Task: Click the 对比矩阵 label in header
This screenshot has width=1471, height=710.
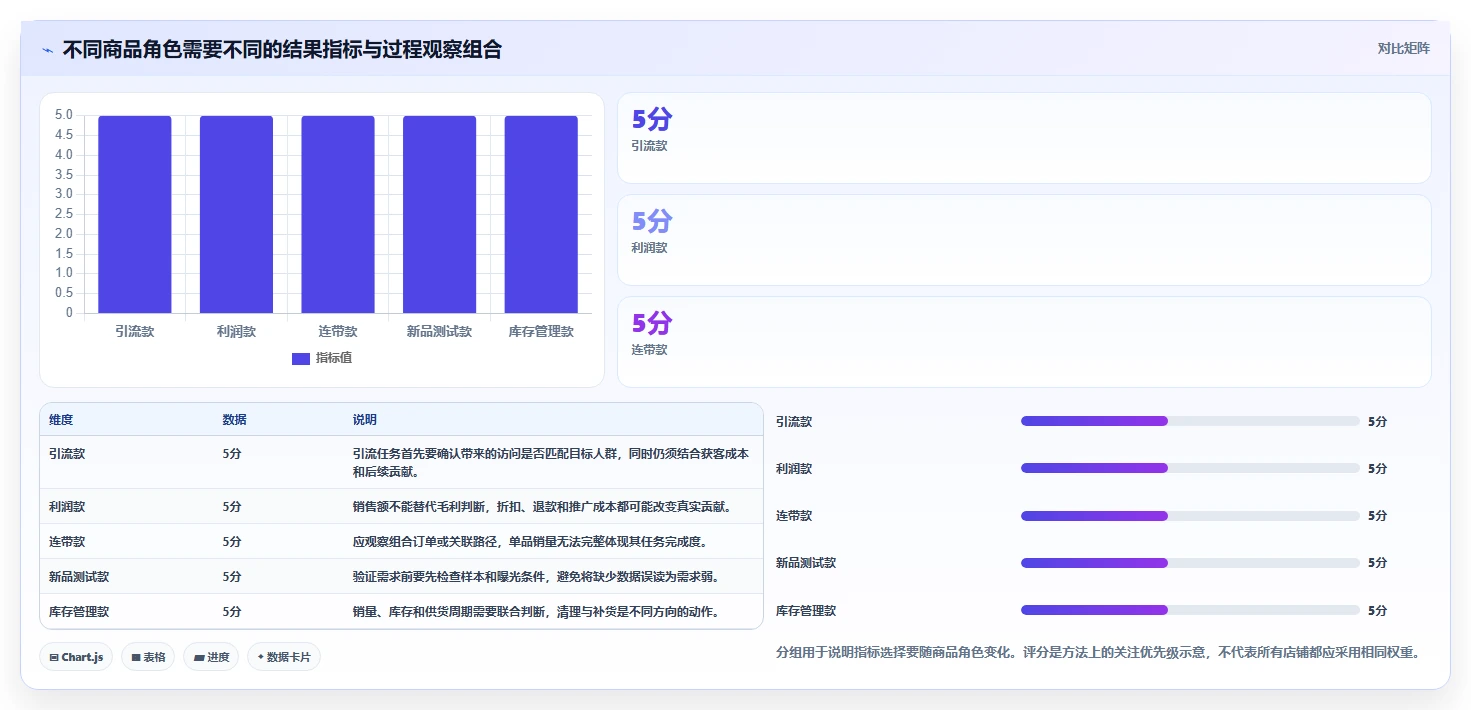Action: tap(1404, 48)
